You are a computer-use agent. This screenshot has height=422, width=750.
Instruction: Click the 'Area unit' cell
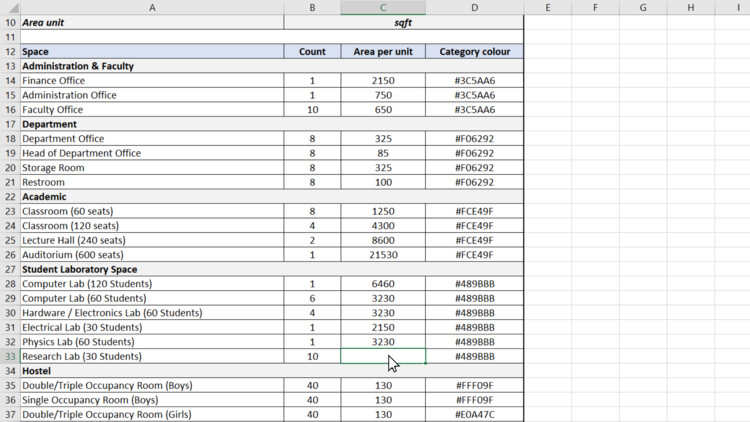coord(152,22)
